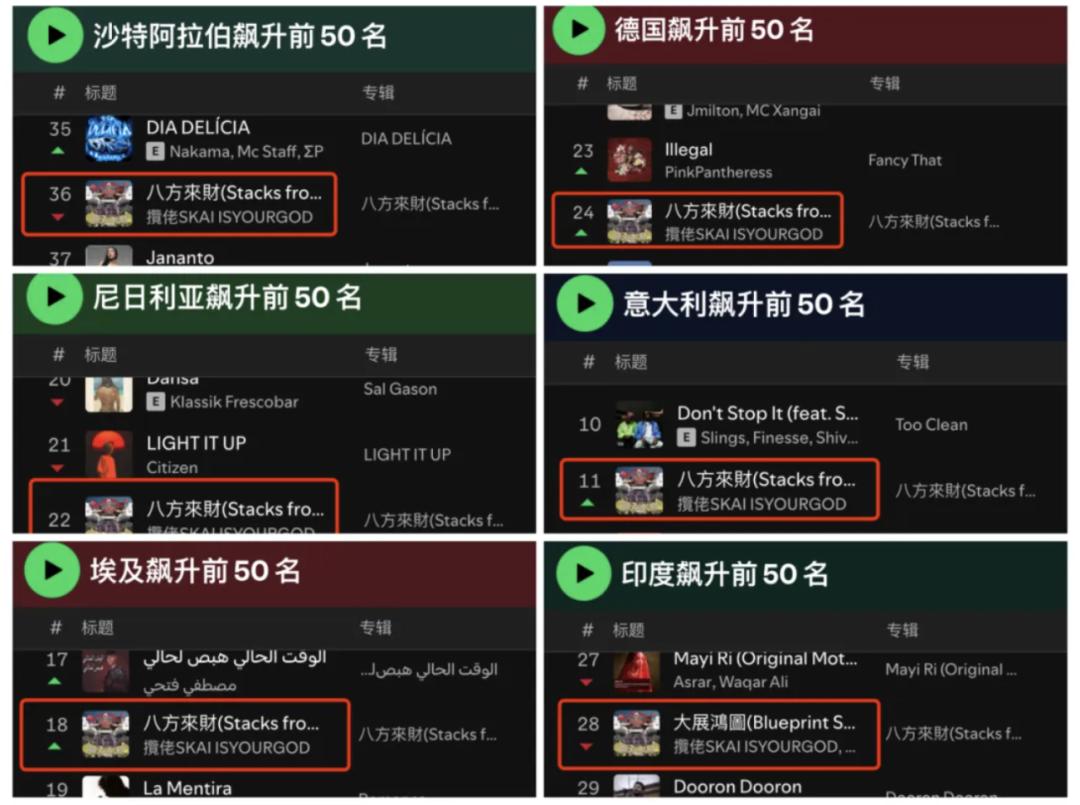Open Don't Stop It cover thumbnail
This screenshot has width=1080, height=805.
638,425
